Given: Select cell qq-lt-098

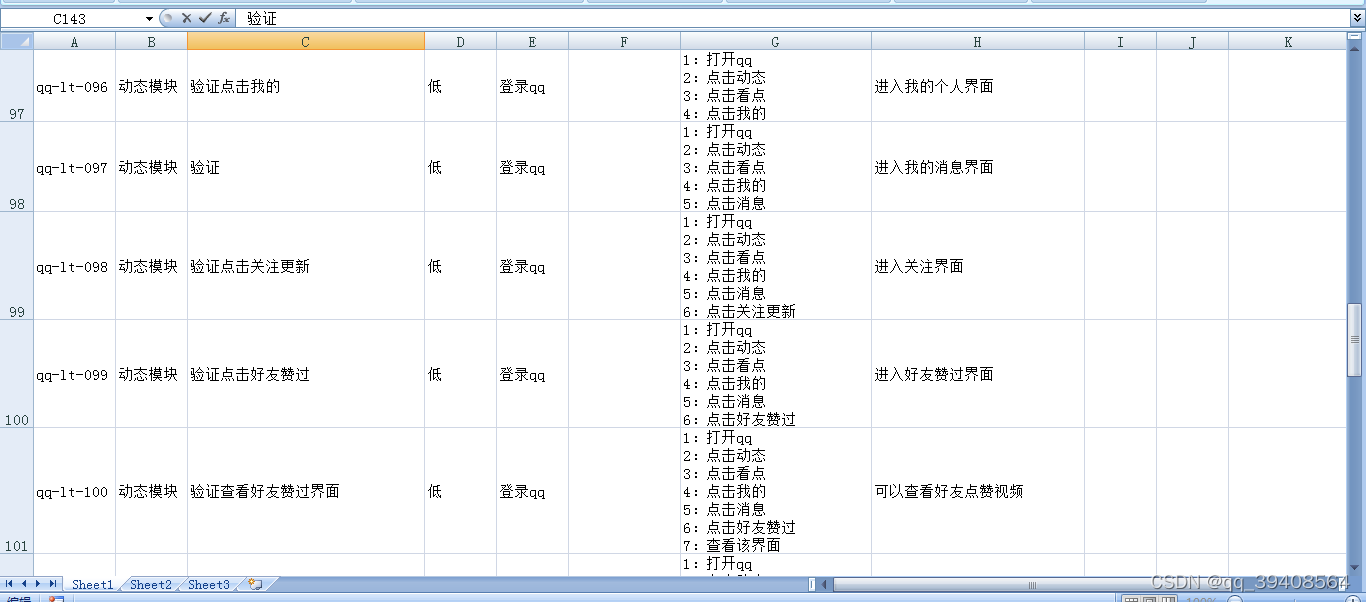Looking at the screenshot, I should pos(74,266).
